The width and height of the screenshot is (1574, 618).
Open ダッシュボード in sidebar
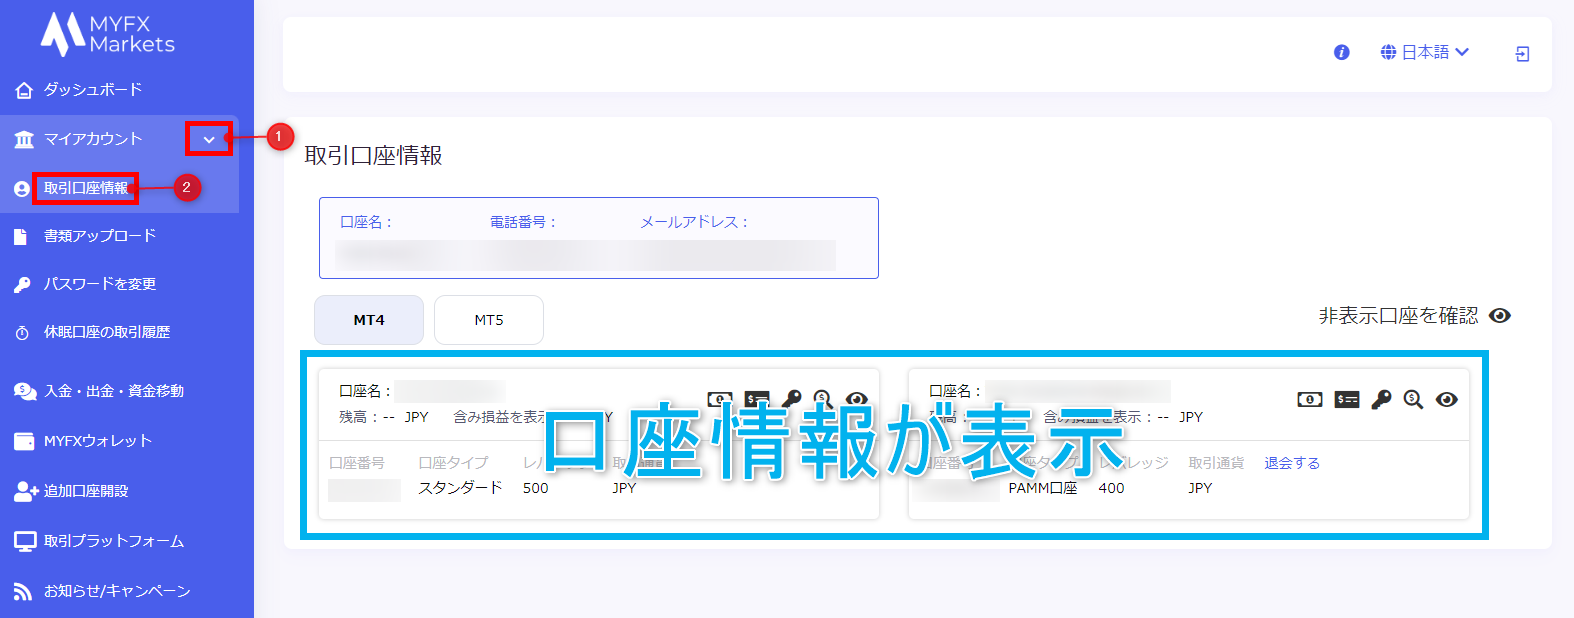point(92,90)
